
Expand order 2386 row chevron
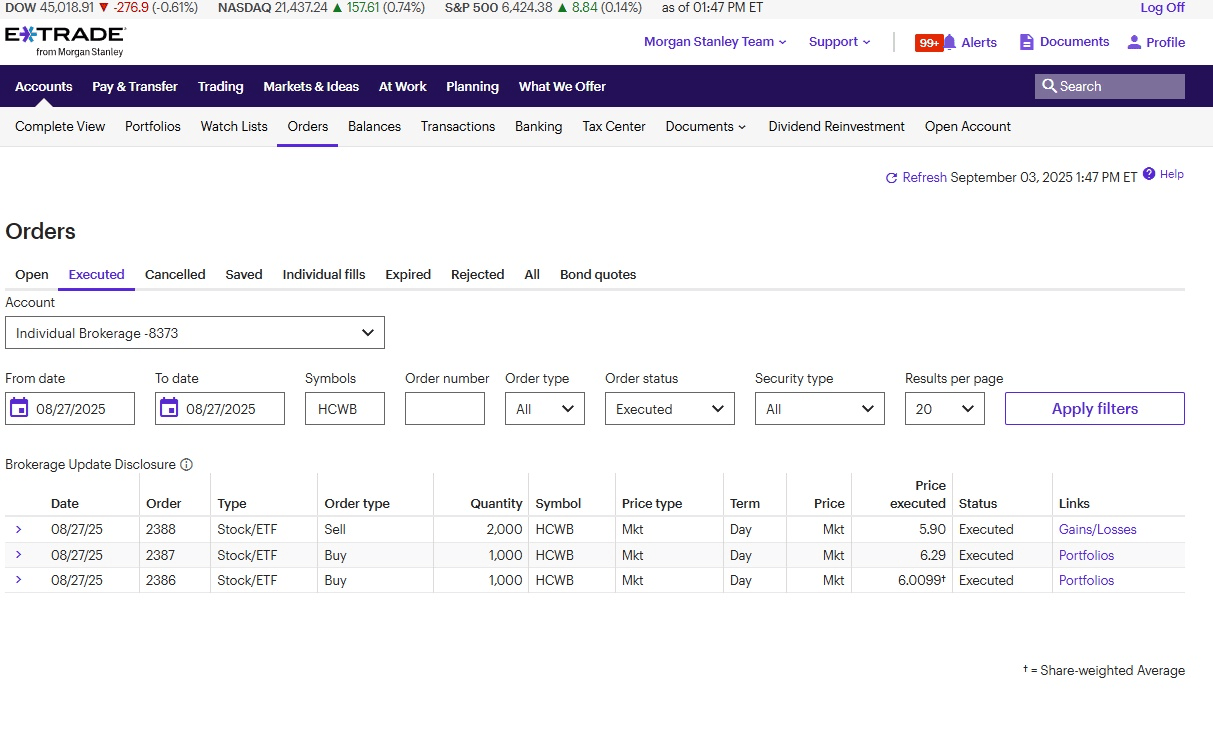tap(18, 580)
